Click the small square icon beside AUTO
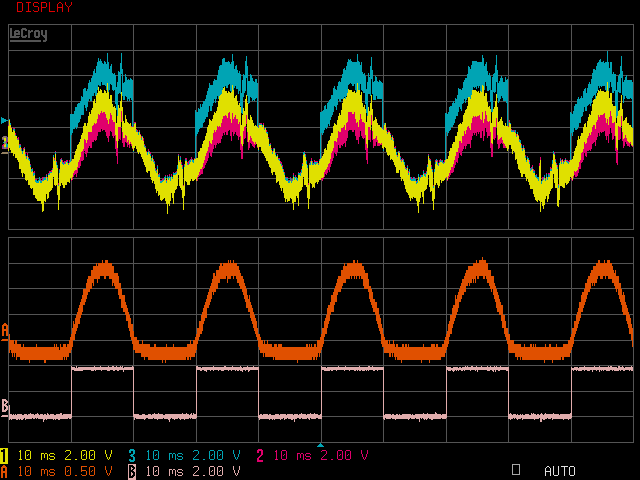The width and height of the screenshot is (640, 480). [516, 468]
